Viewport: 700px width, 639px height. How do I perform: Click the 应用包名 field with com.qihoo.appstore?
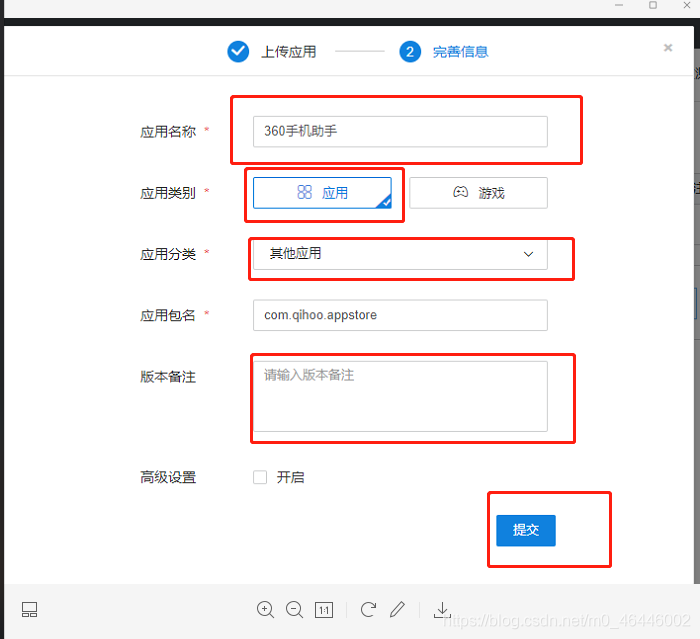[400, 315]
